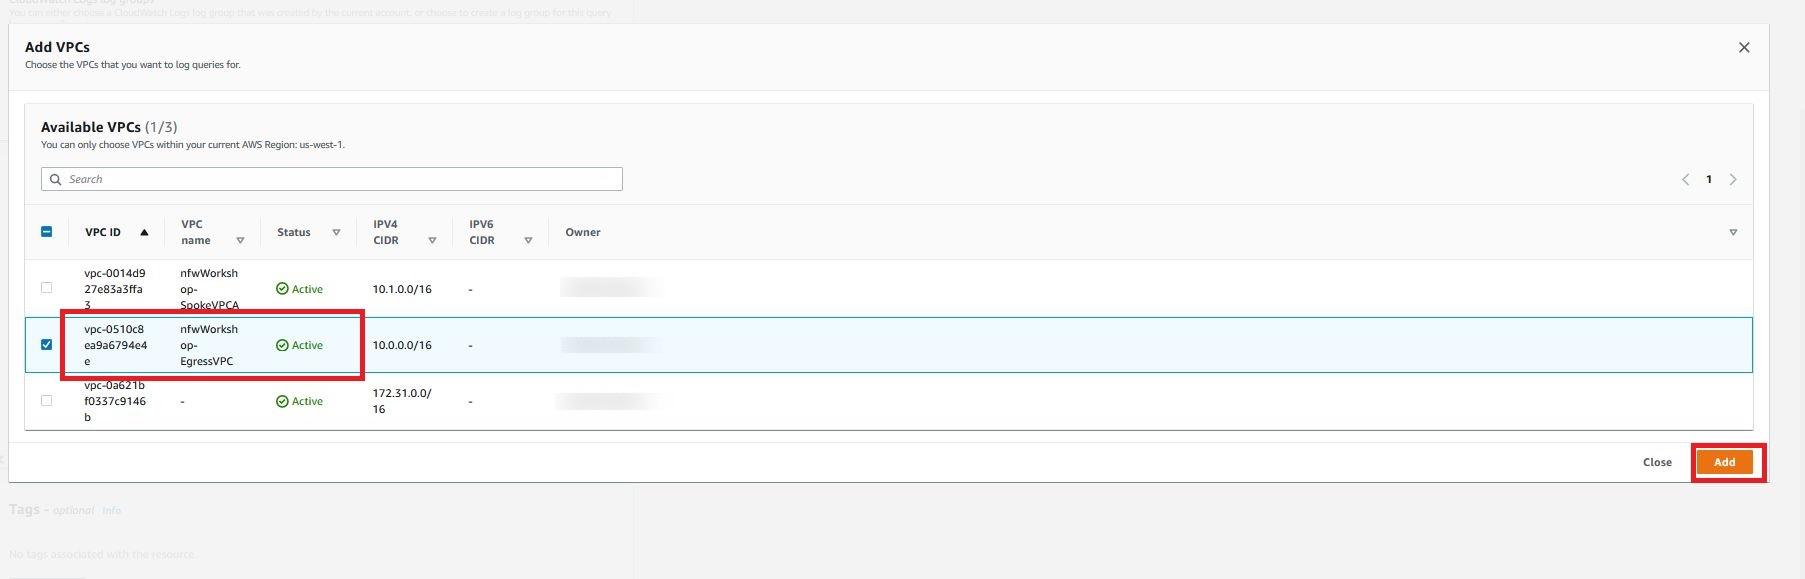This screenshot has height=579, width=1805.
Task: Click the orange Add button
Action: (1725, 462)
